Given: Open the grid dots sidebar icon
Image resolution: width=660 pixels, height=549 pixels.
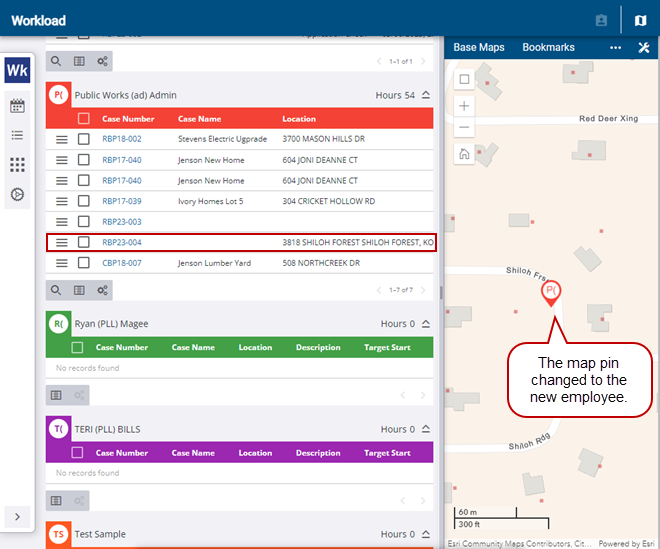Looking at the screenshot, I should pos(17,165).
